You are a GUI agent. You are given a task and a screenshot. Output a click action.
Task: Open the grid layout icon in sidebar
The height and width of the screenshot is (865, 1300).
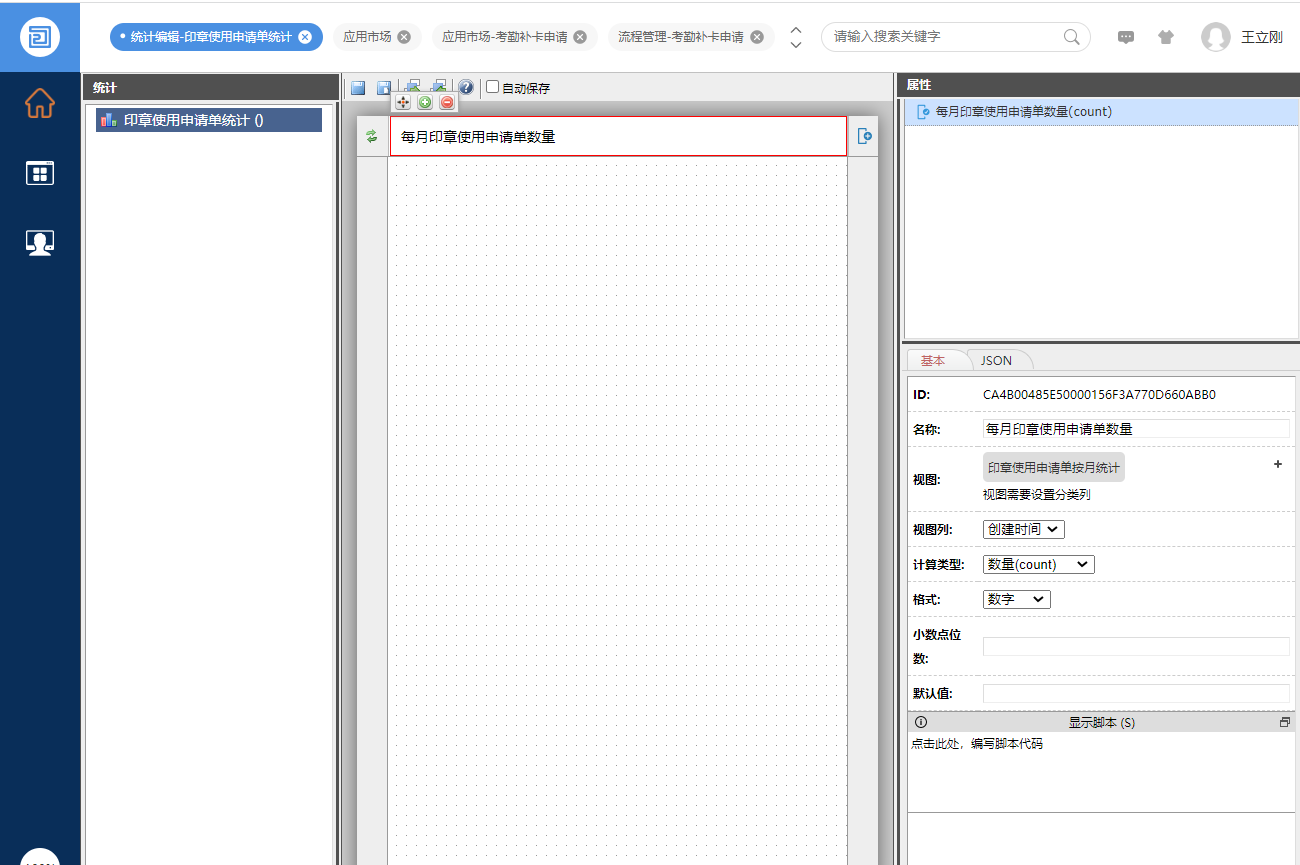[x=40, y=174]
